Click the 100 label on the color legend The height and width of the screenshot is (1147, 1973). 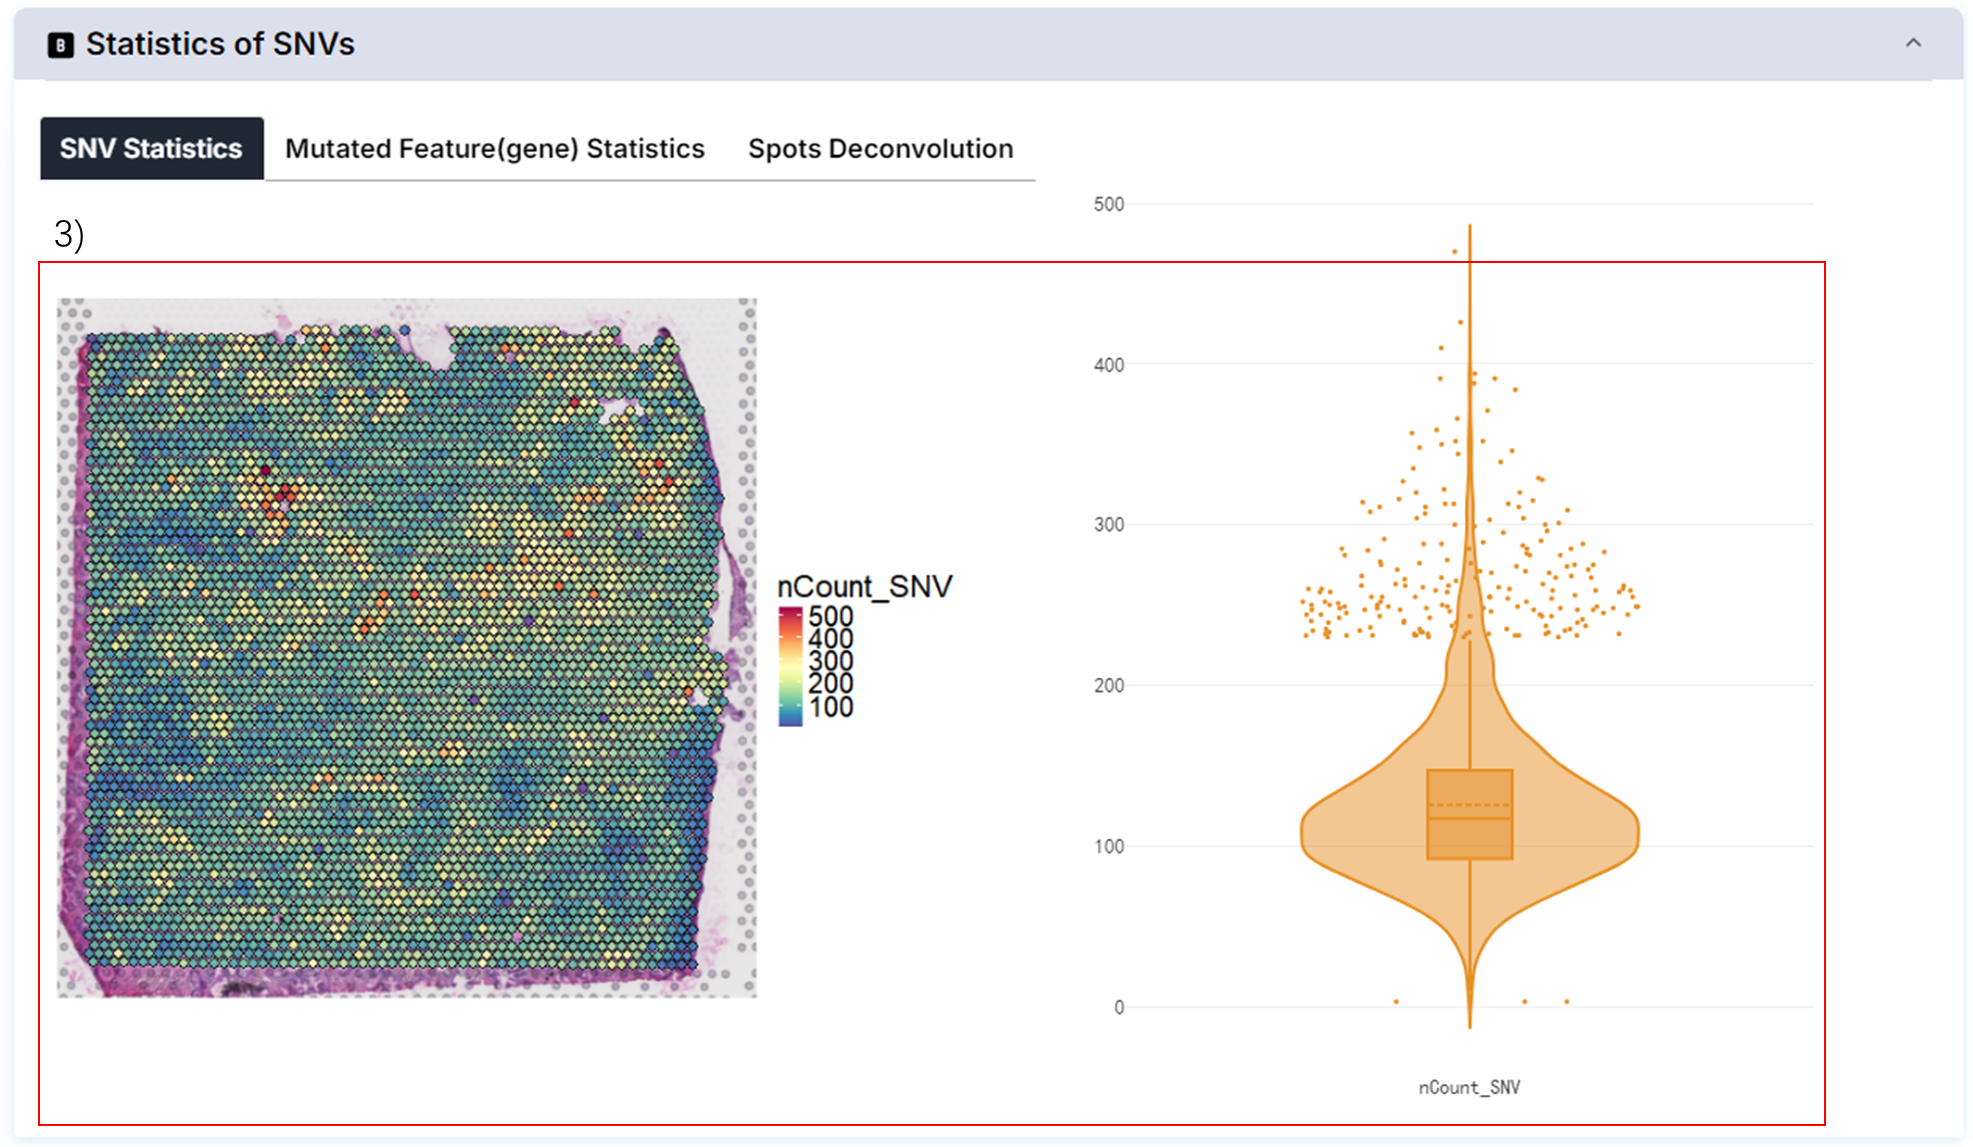point(830,707)
